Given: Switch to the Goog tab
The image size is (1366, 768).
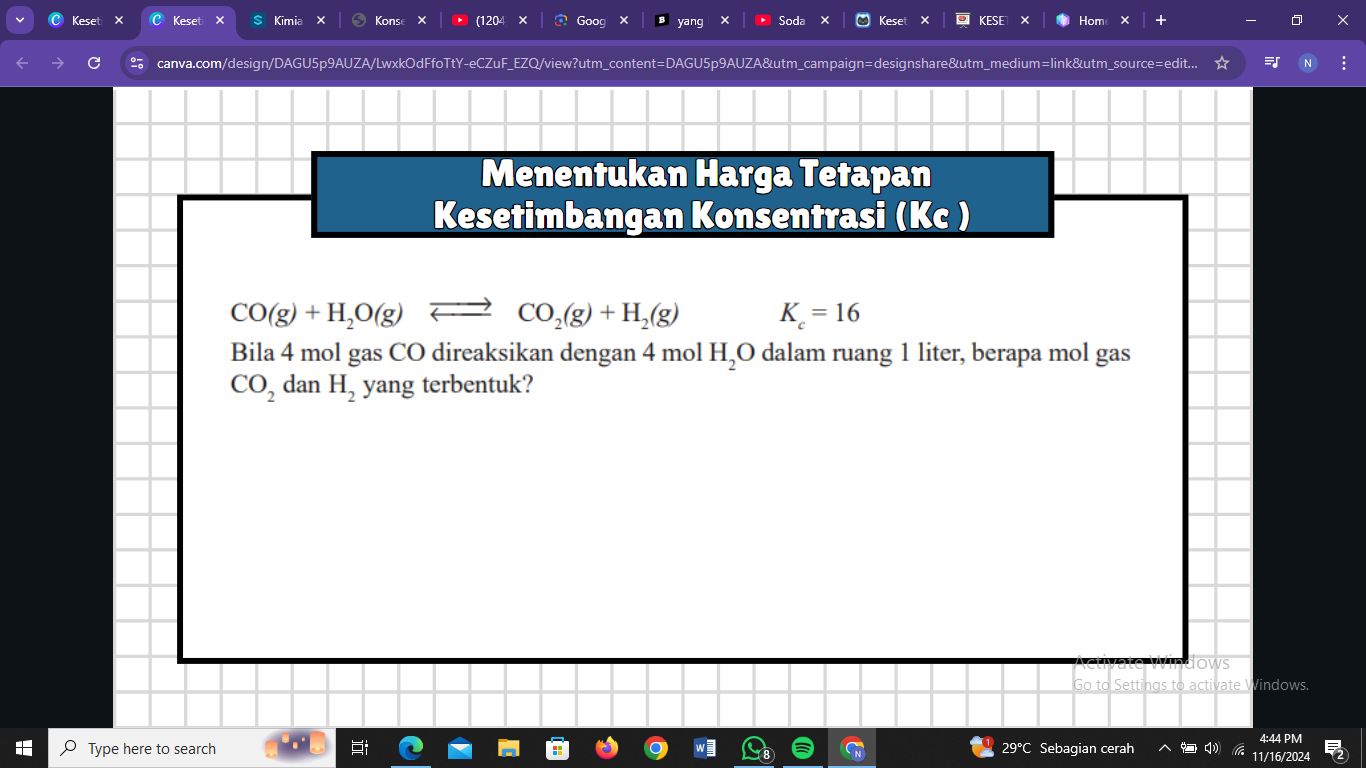Looking at the screenshot, I should coord(592,20).
